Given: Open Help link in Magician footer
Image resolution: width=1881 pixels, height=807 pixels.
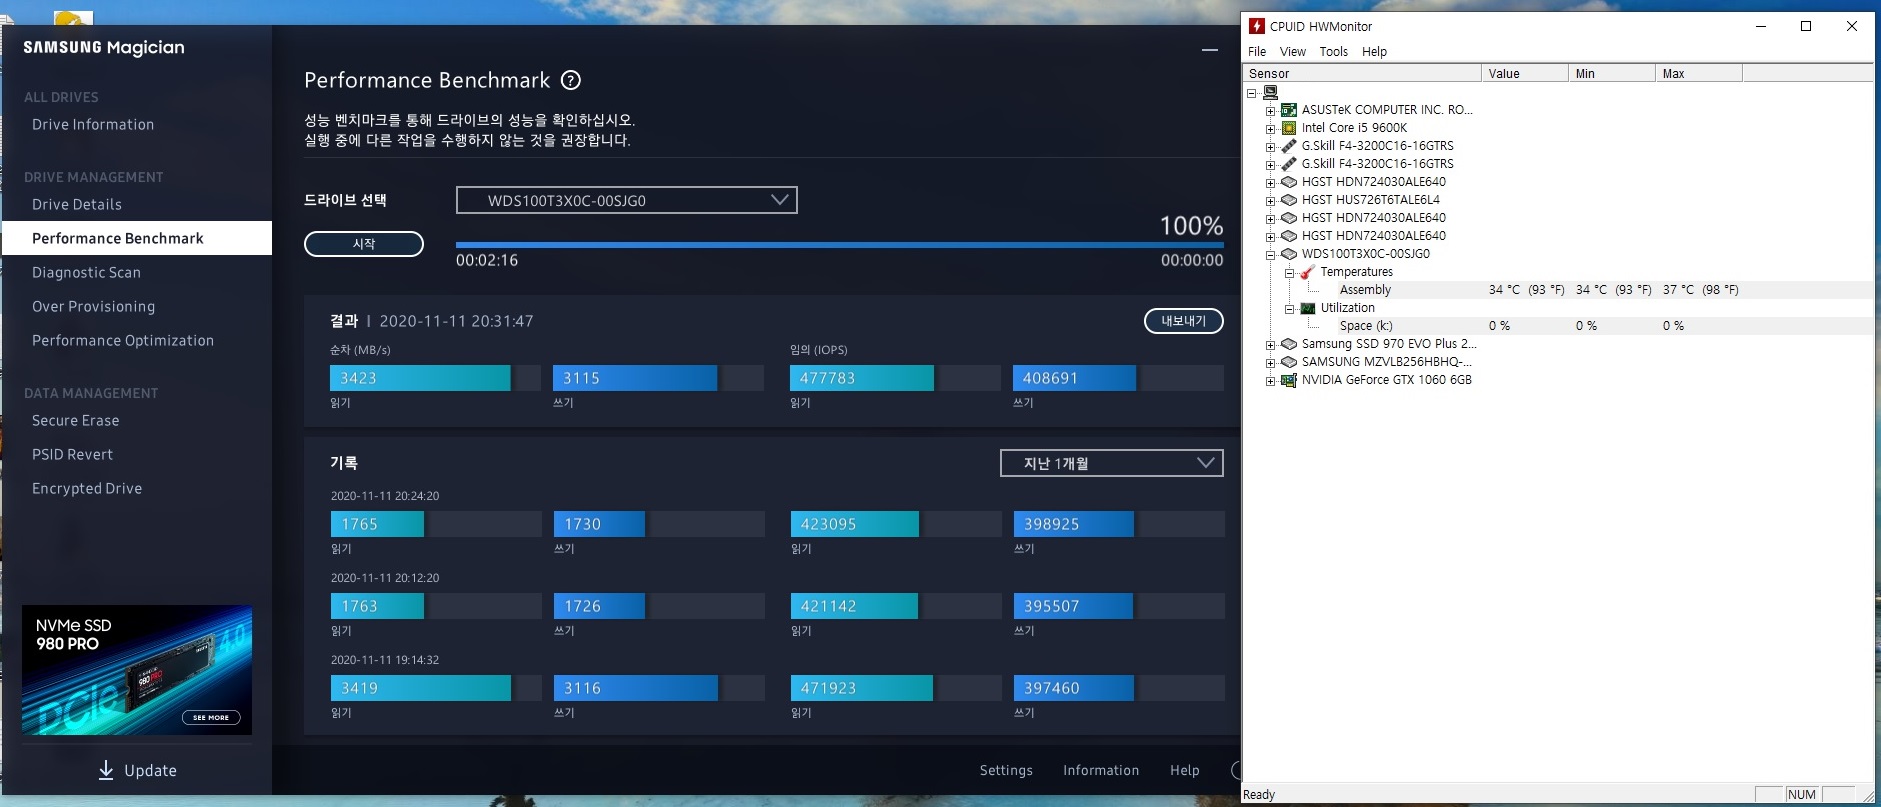Looking at the screenshot, I should coord(1185,770).
